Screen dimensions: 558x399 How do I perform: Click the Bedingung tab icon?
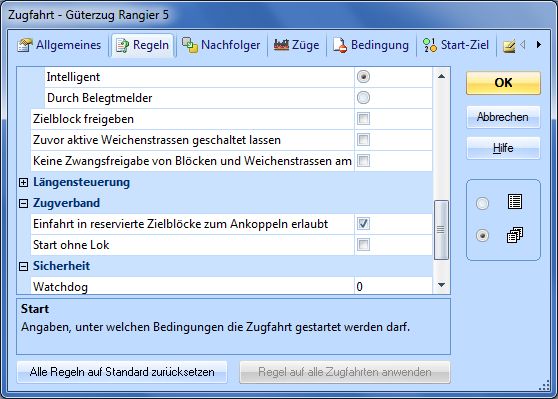(x=340, y=45)
